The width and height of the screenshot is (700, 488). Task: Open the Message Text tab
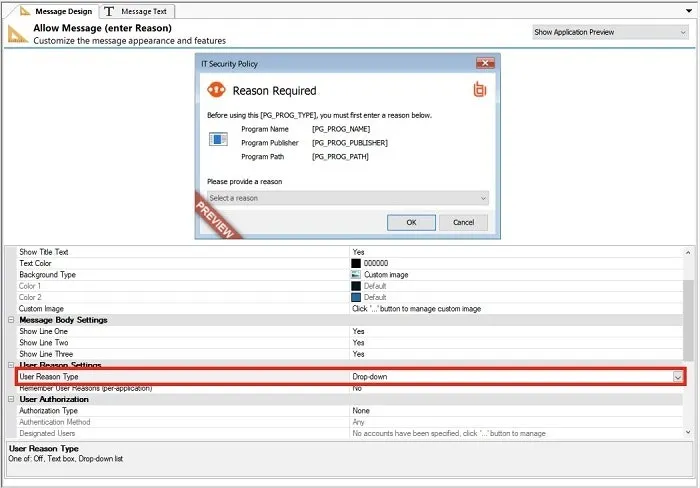coord(136,11)
